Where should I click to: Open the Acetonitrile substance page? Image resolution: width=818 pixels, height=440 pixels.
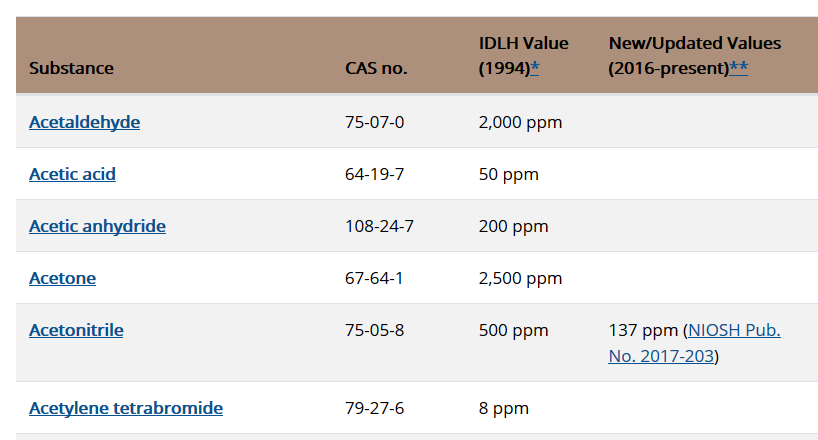point(76,330)
